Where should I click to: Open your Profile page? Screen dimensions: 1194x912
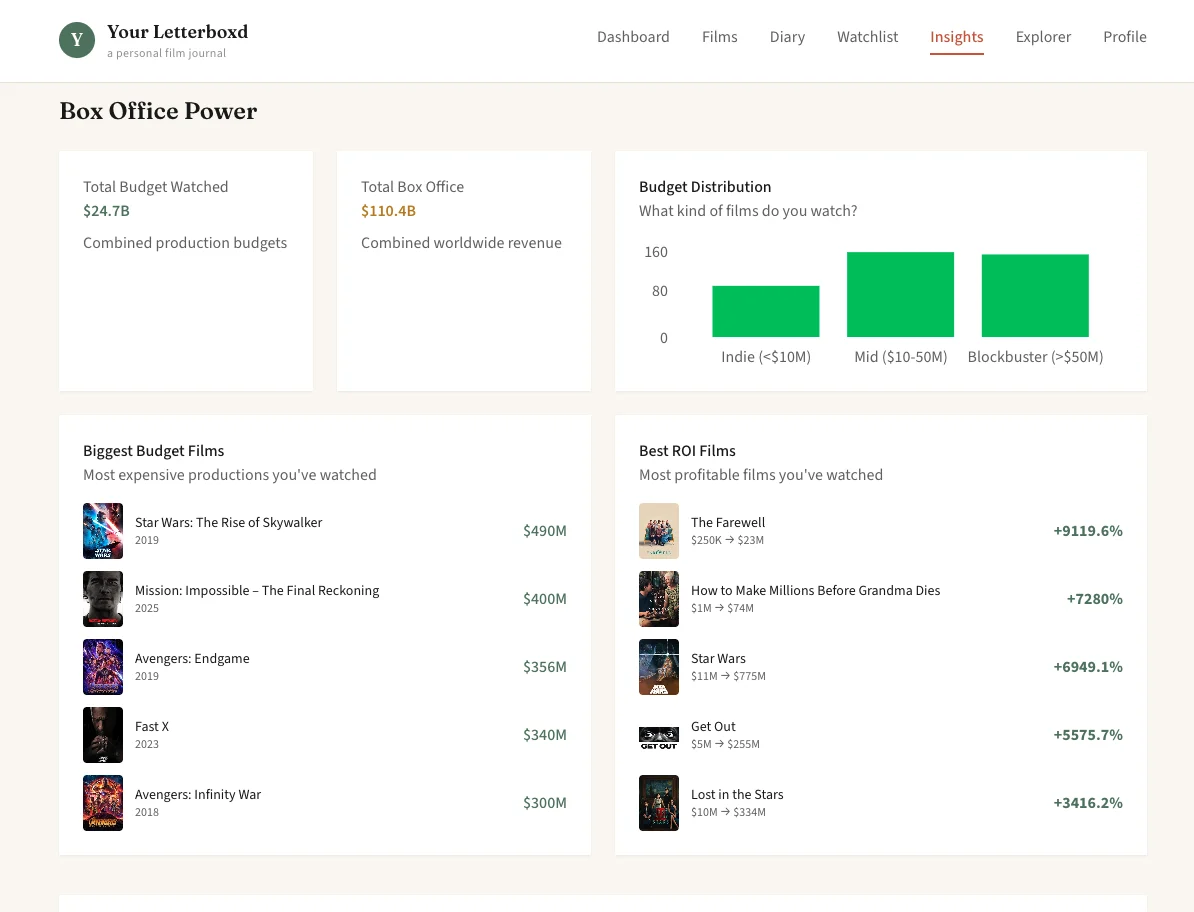[1125, 37]
